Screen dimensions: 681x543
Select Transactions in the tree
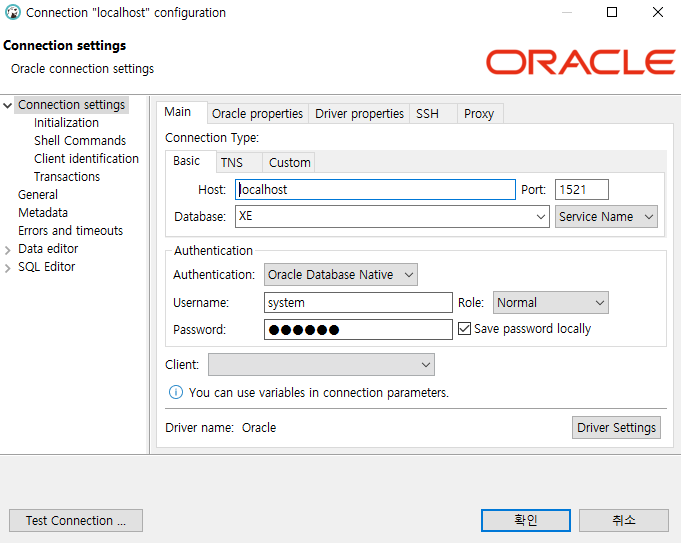(x=67, y=177)
